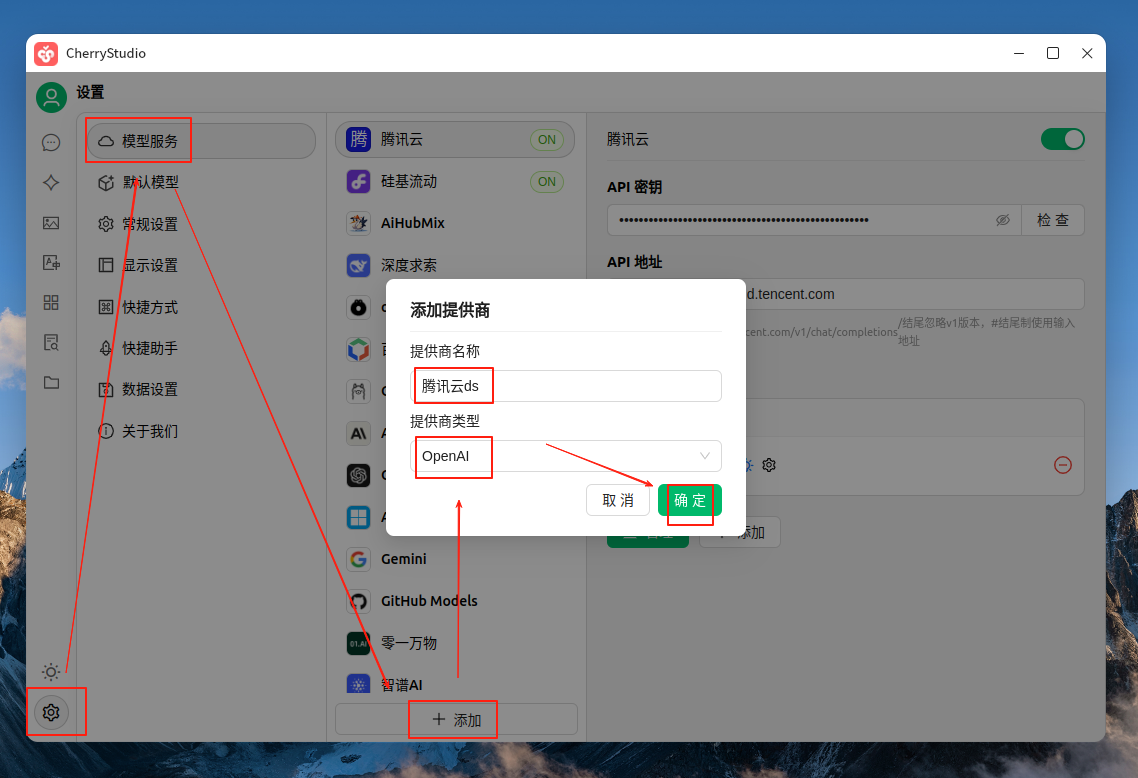This screenshot has height=778, width=1138.
Task: Open the knowledge base search icon
Action: click(51, 343)
